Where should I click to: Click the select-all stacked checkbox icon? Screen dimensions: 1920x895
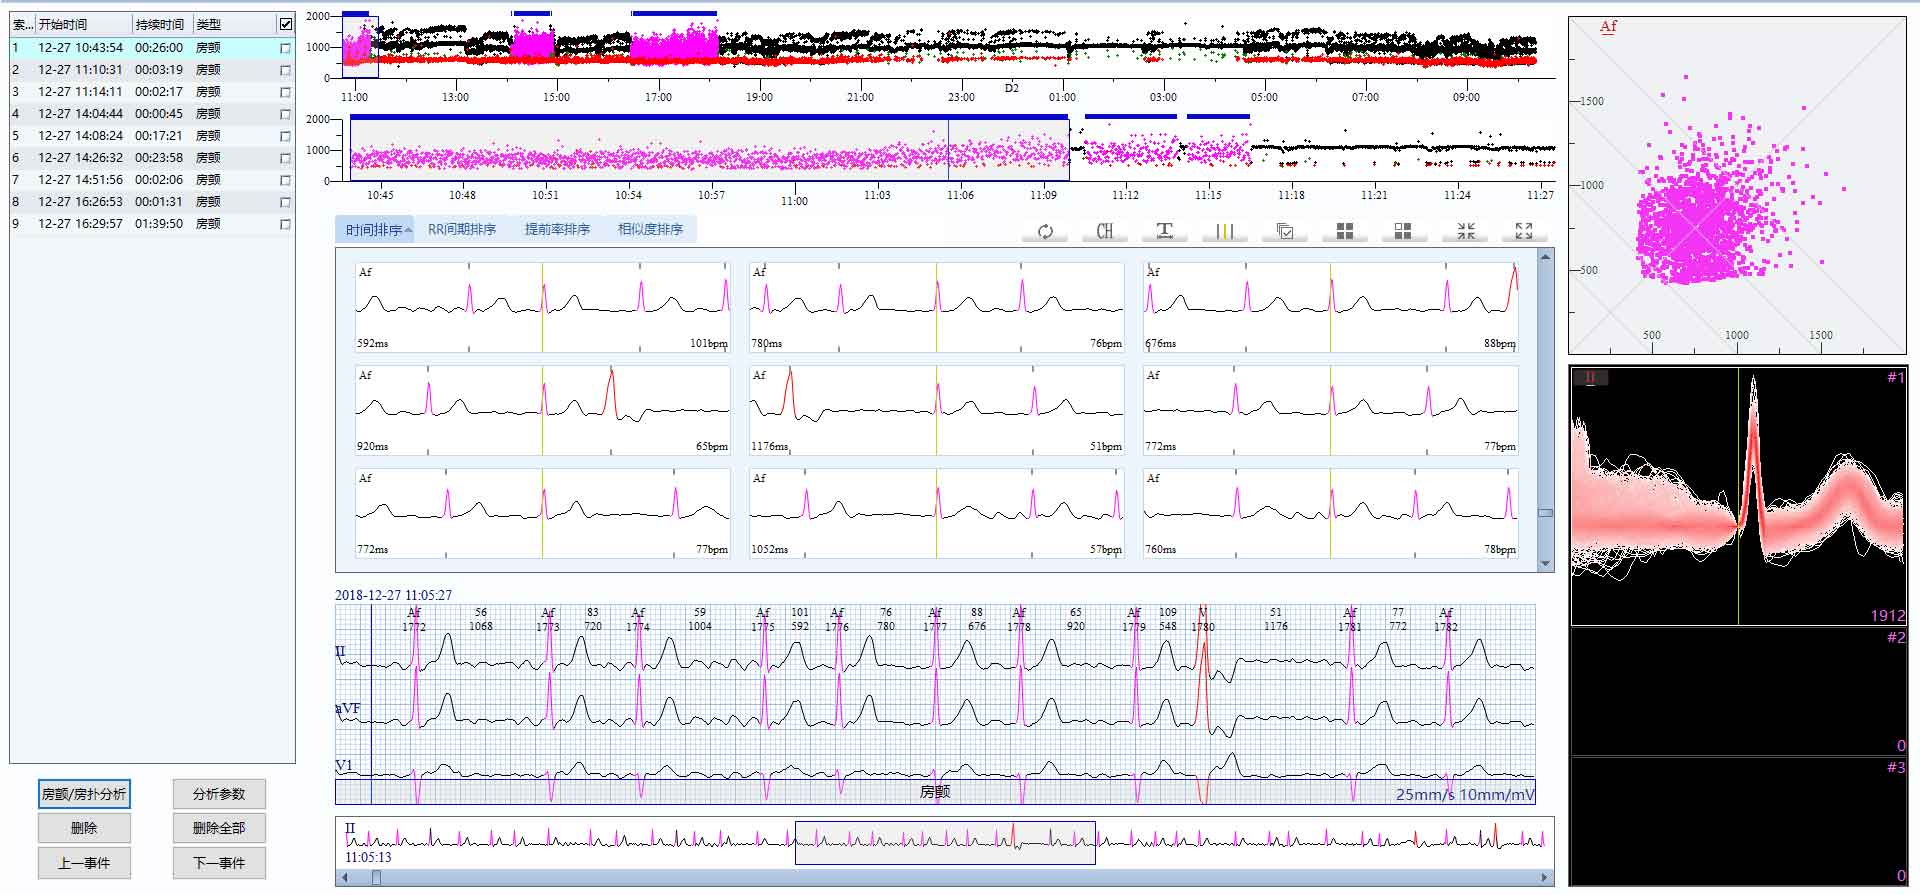(1285, 231)
